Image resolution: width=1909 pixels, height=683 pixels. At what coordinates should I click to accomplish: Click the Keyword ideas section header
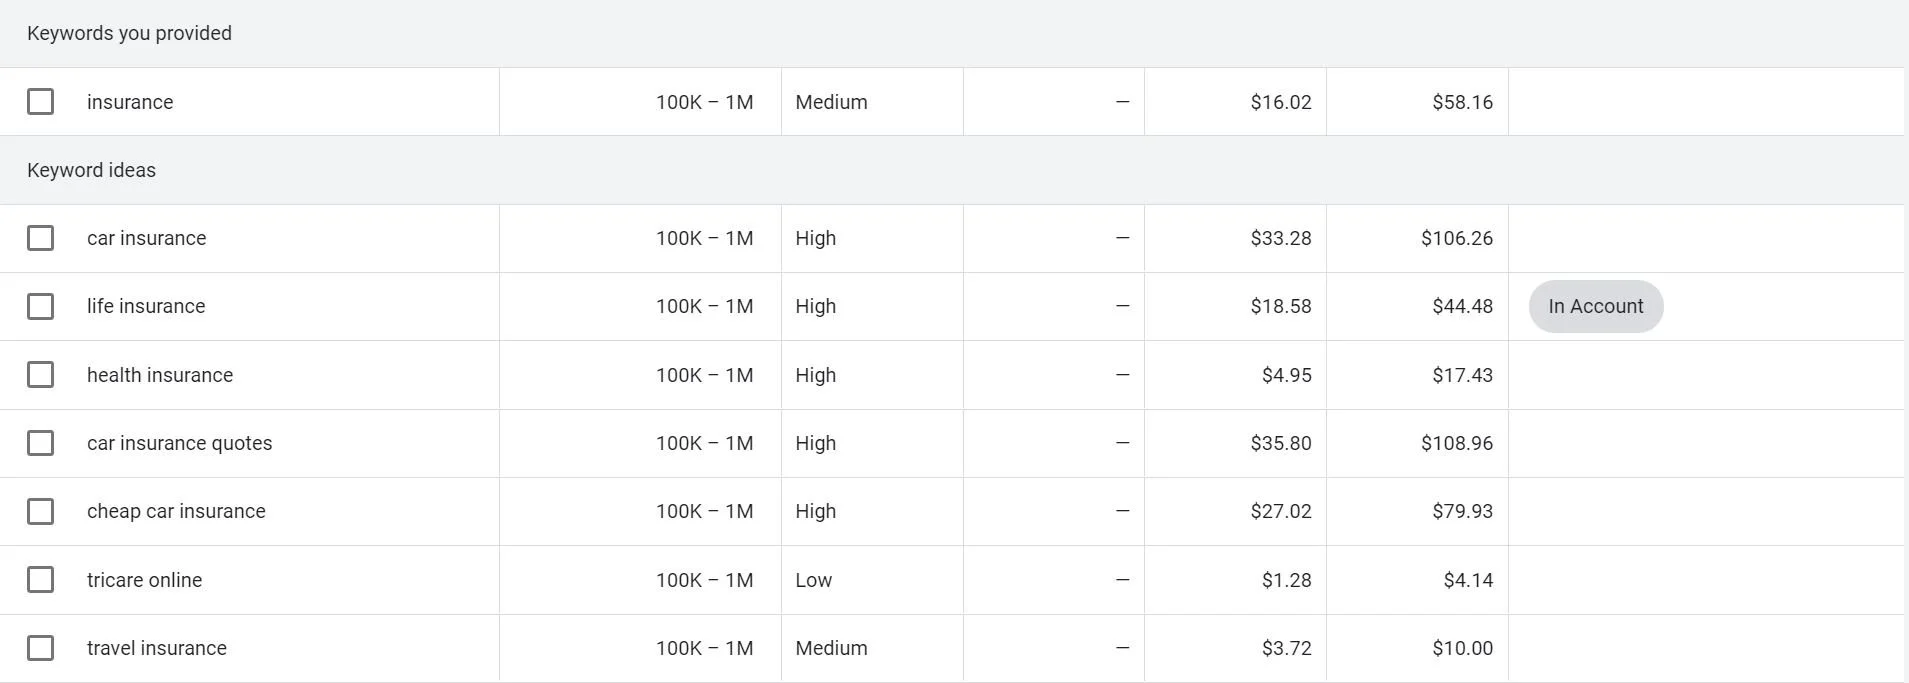pos(92,170)
